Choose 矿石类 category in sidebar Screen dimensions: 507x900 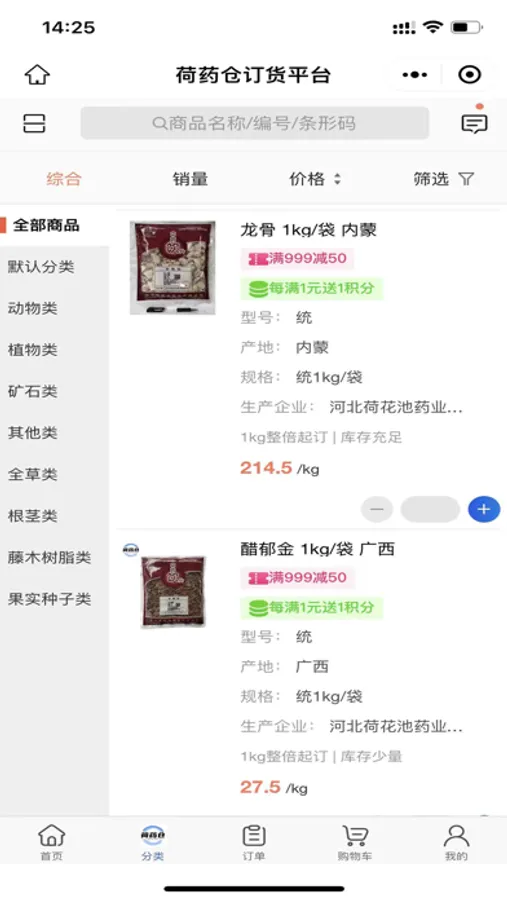(x=33, y=391)
